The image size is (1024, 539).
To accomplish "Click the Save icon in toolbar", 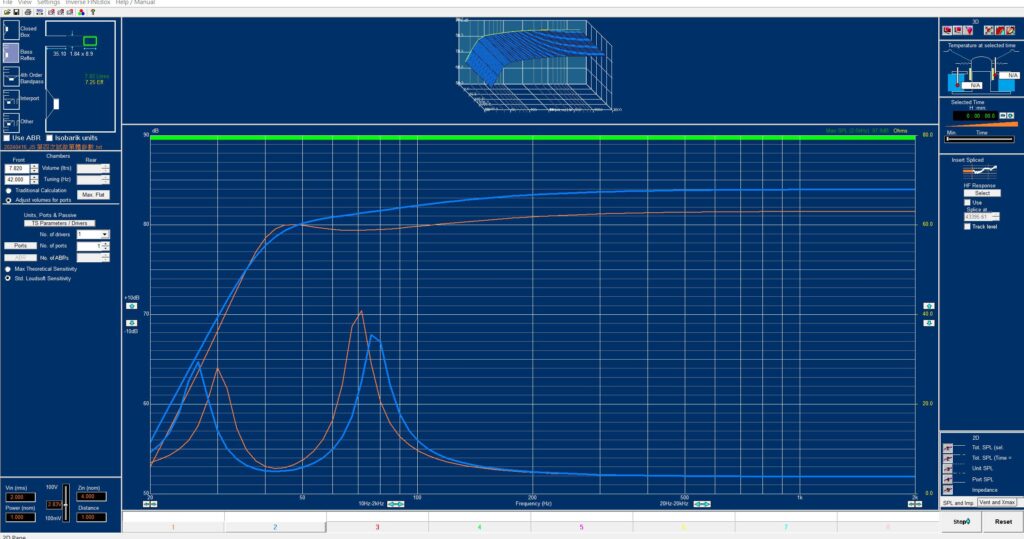I will point(15,12).
